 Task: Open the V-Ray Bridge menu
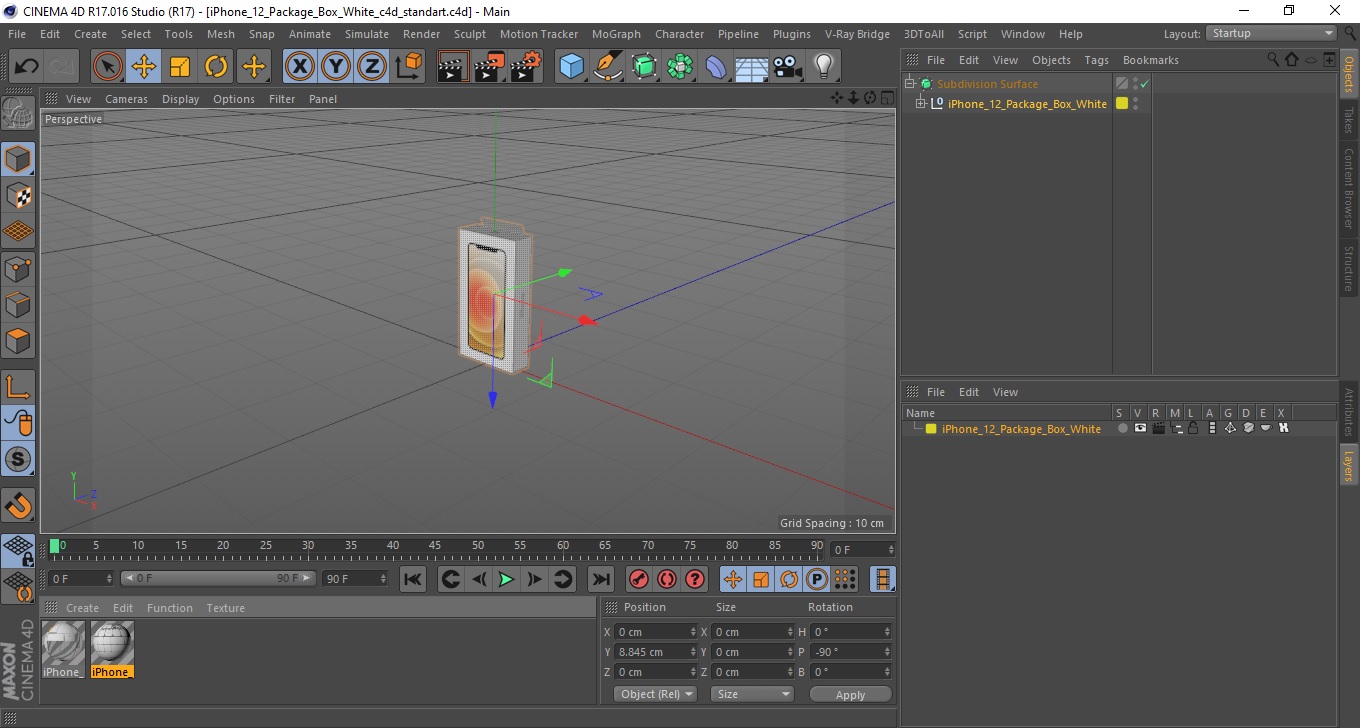point(857,34)
